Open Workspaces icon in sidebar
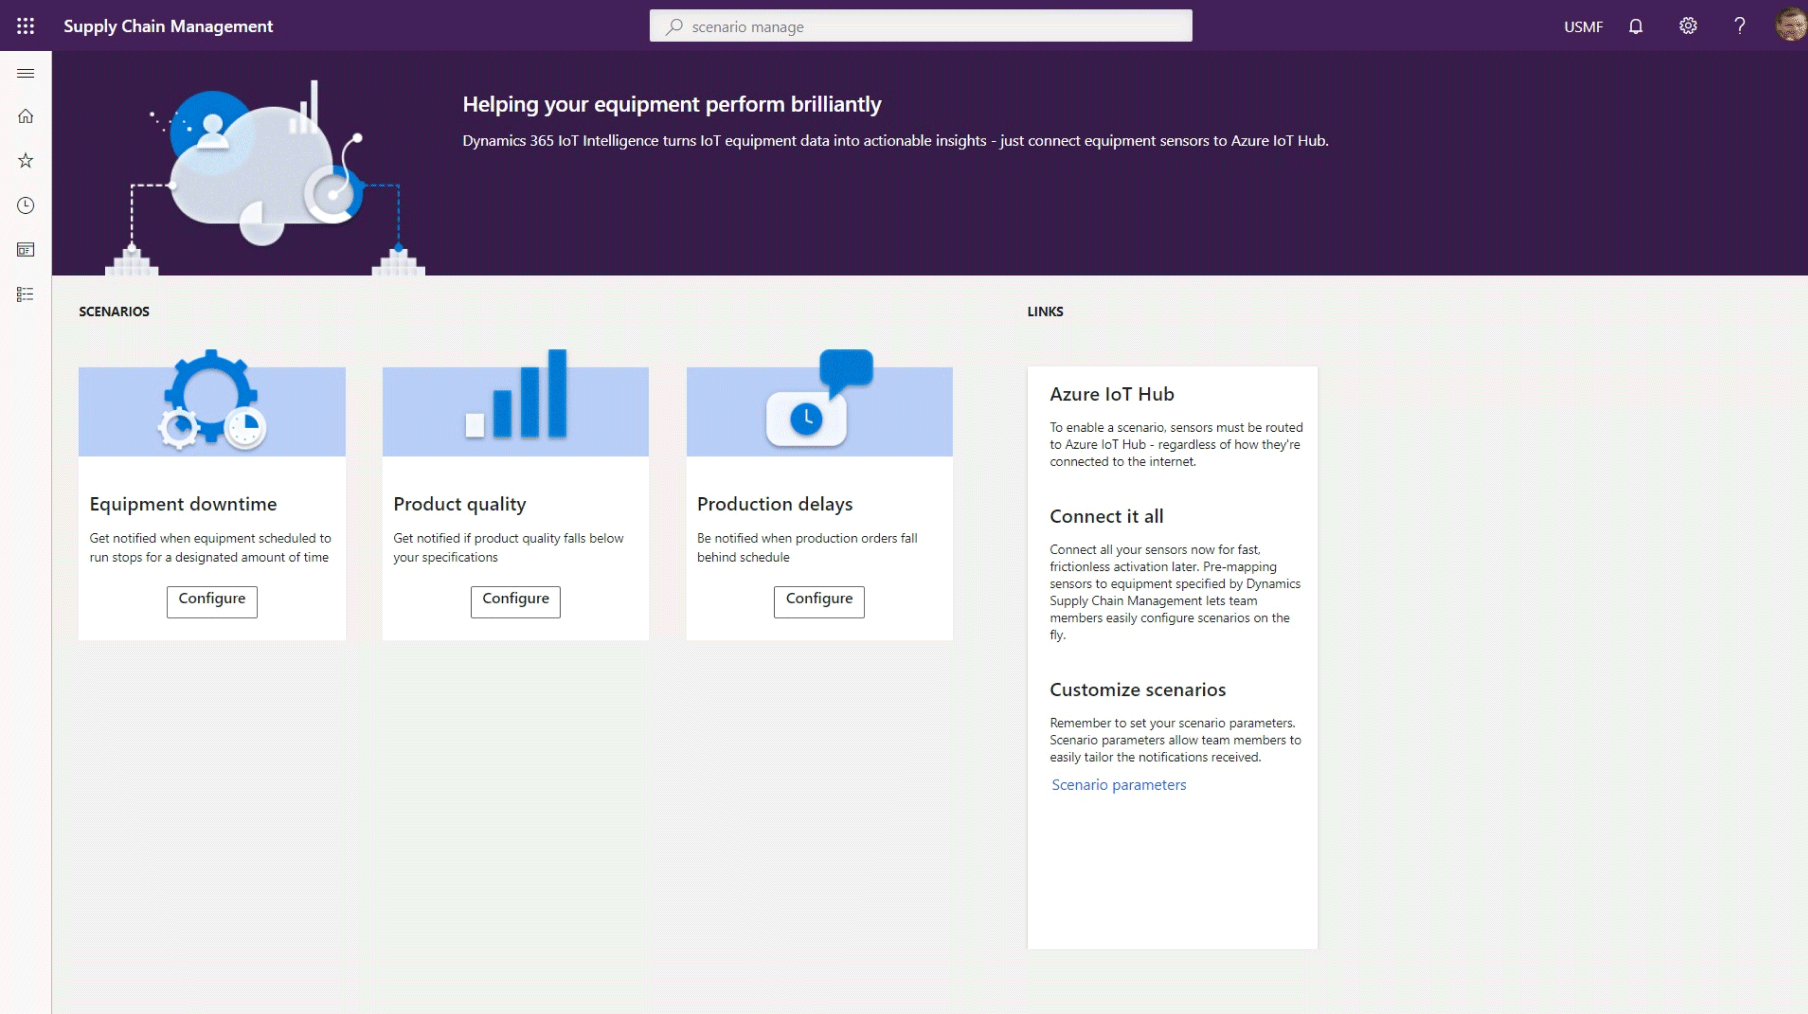 [x=26, y=249]
